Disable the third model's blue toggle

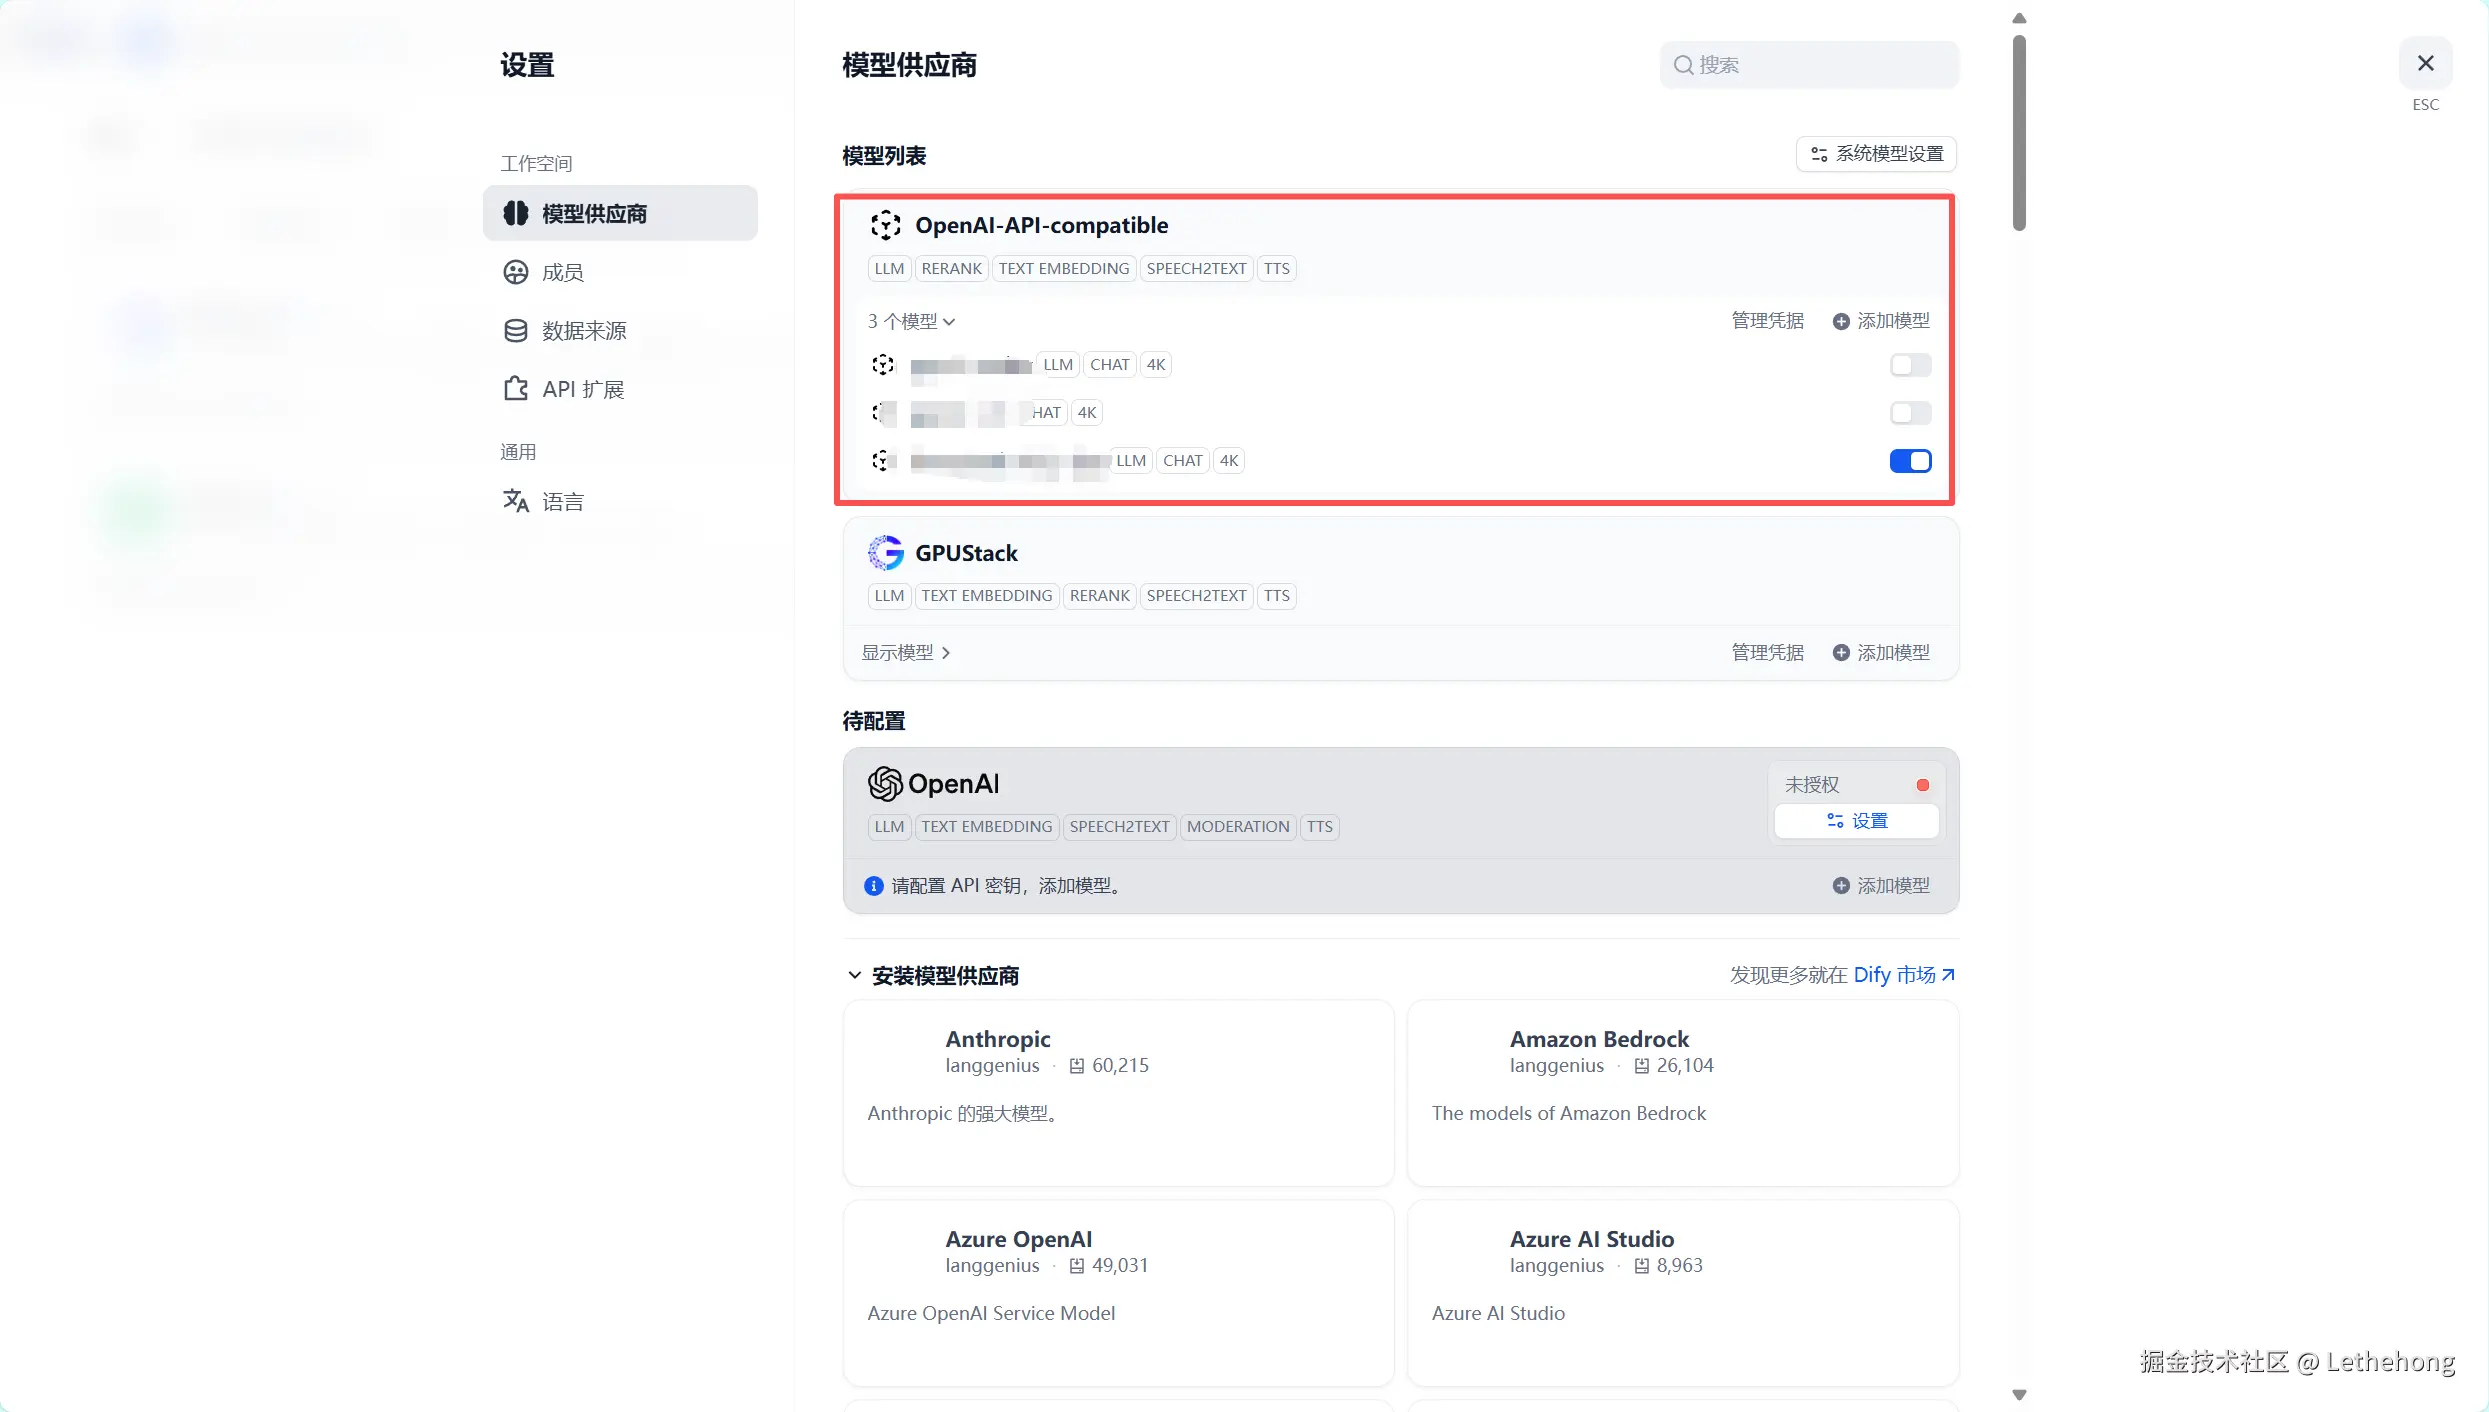1910,461
